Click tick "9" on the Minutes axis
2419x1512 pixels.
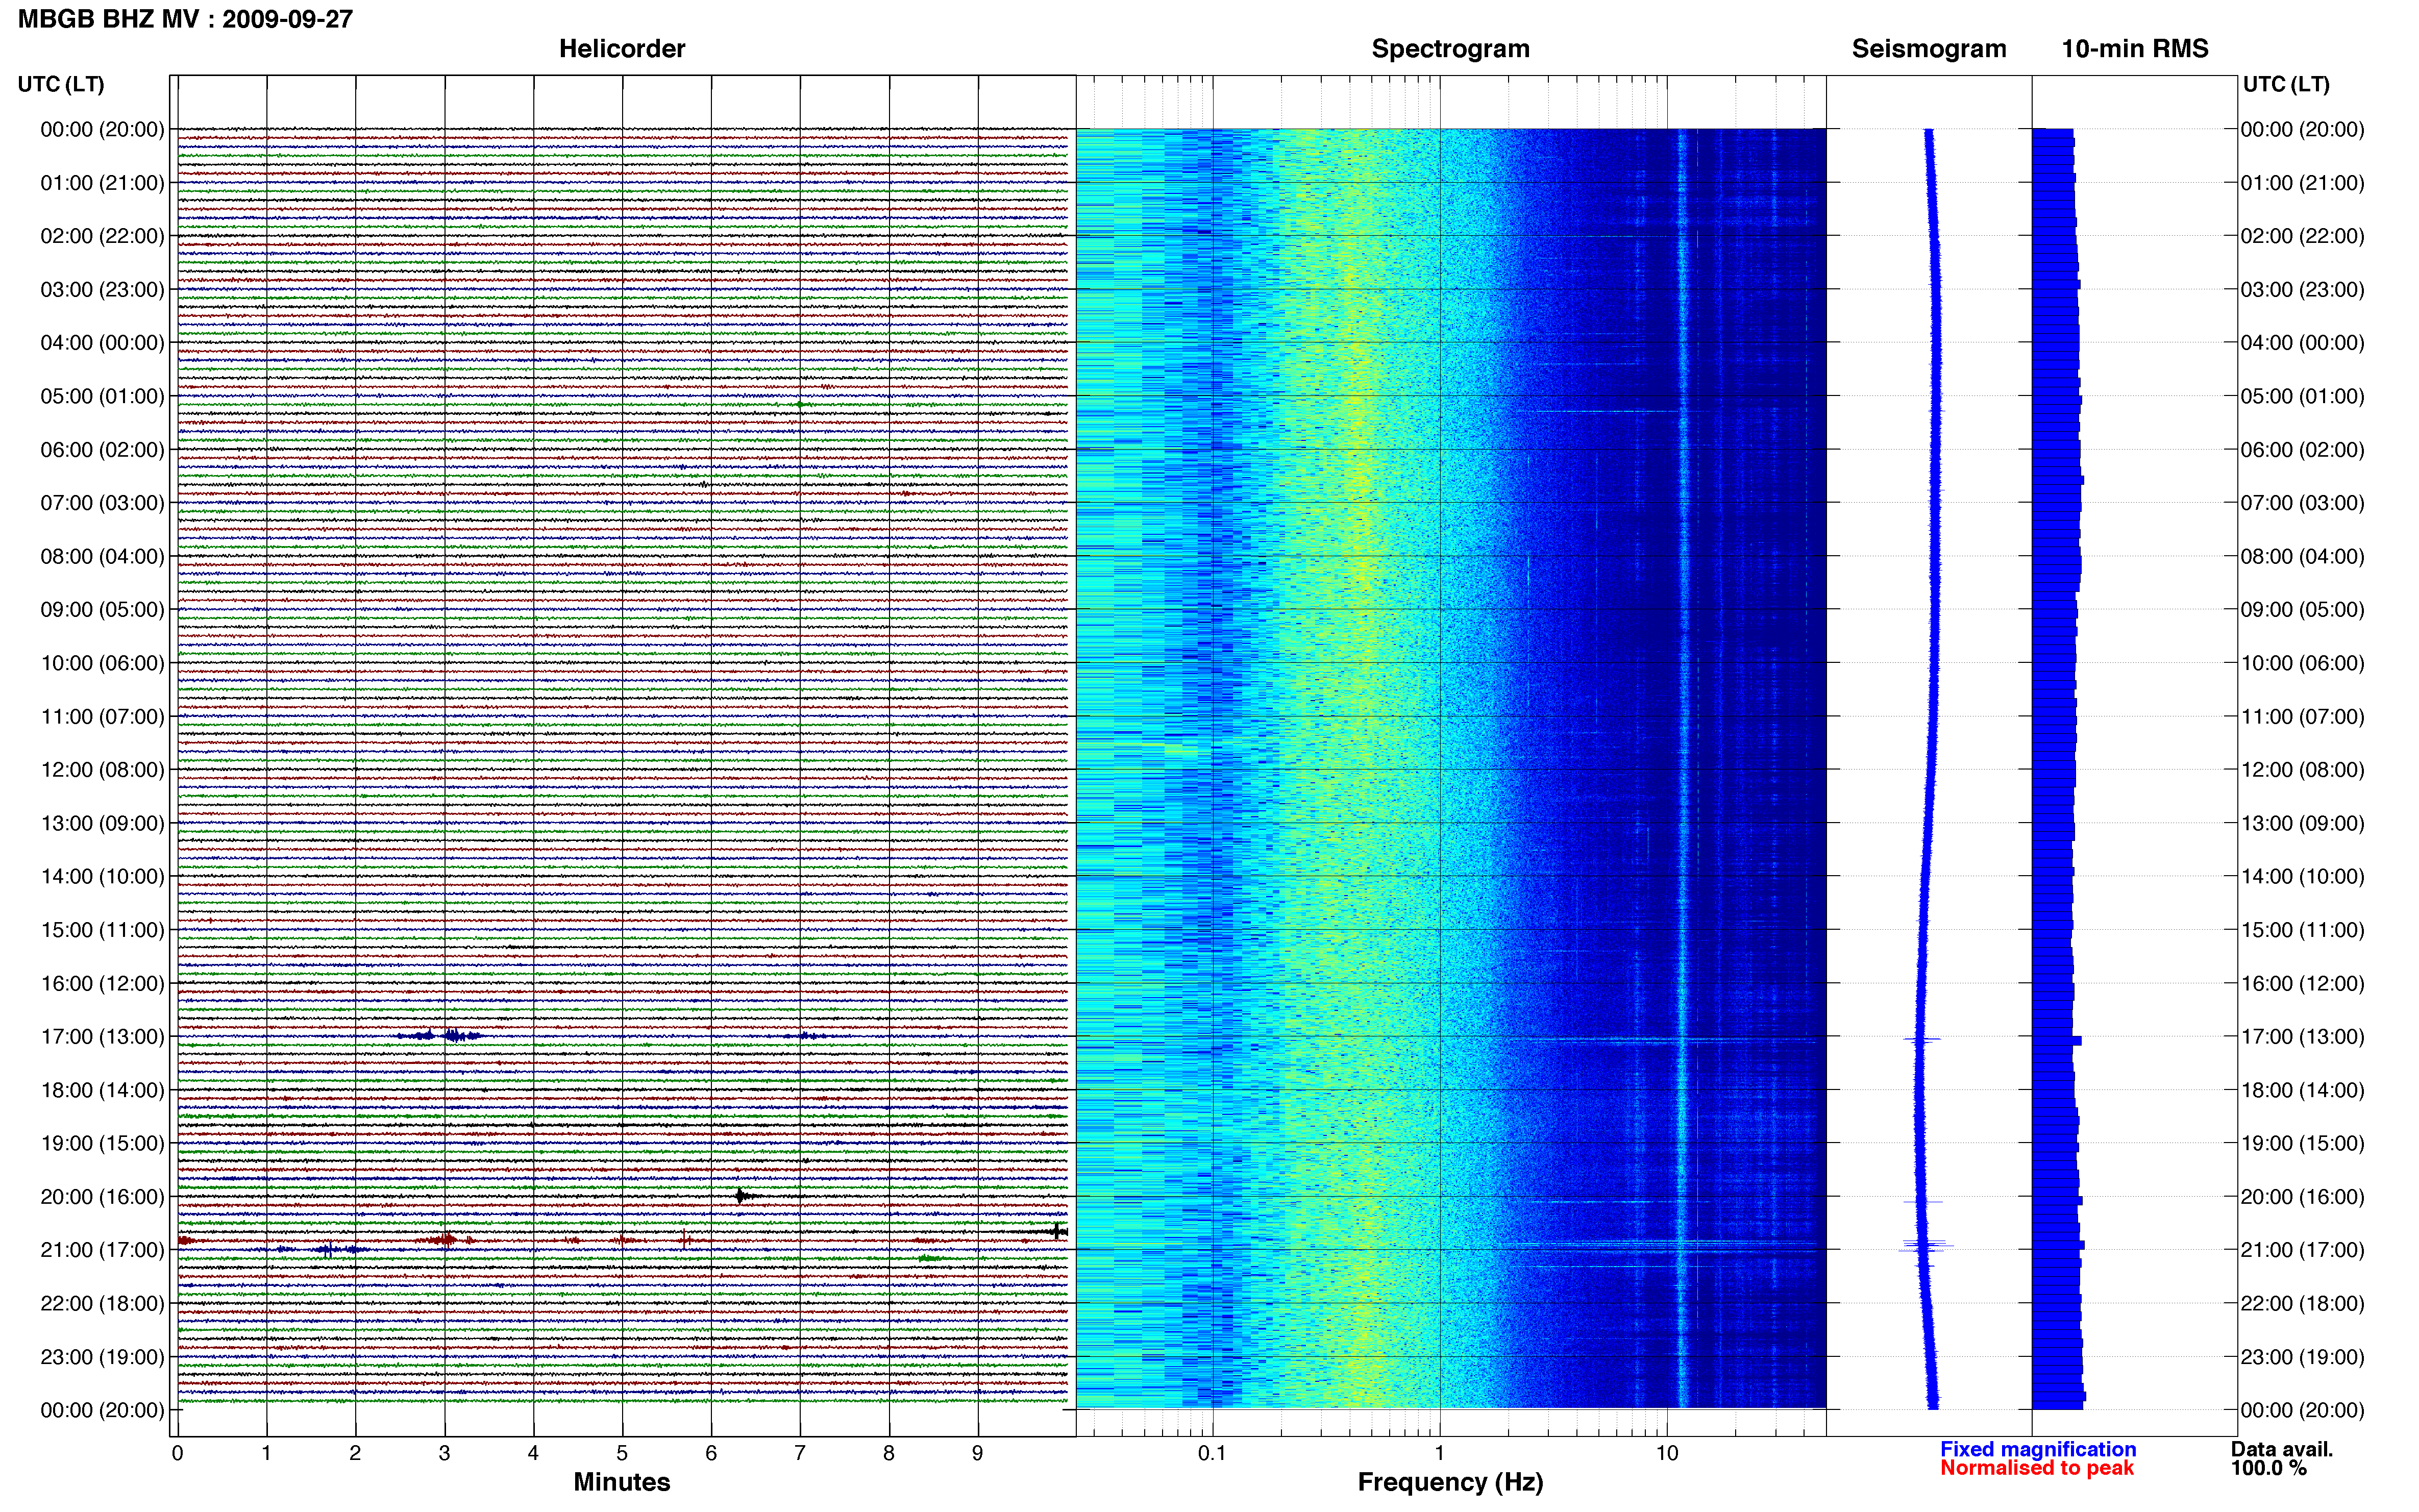pos(978,1454)
